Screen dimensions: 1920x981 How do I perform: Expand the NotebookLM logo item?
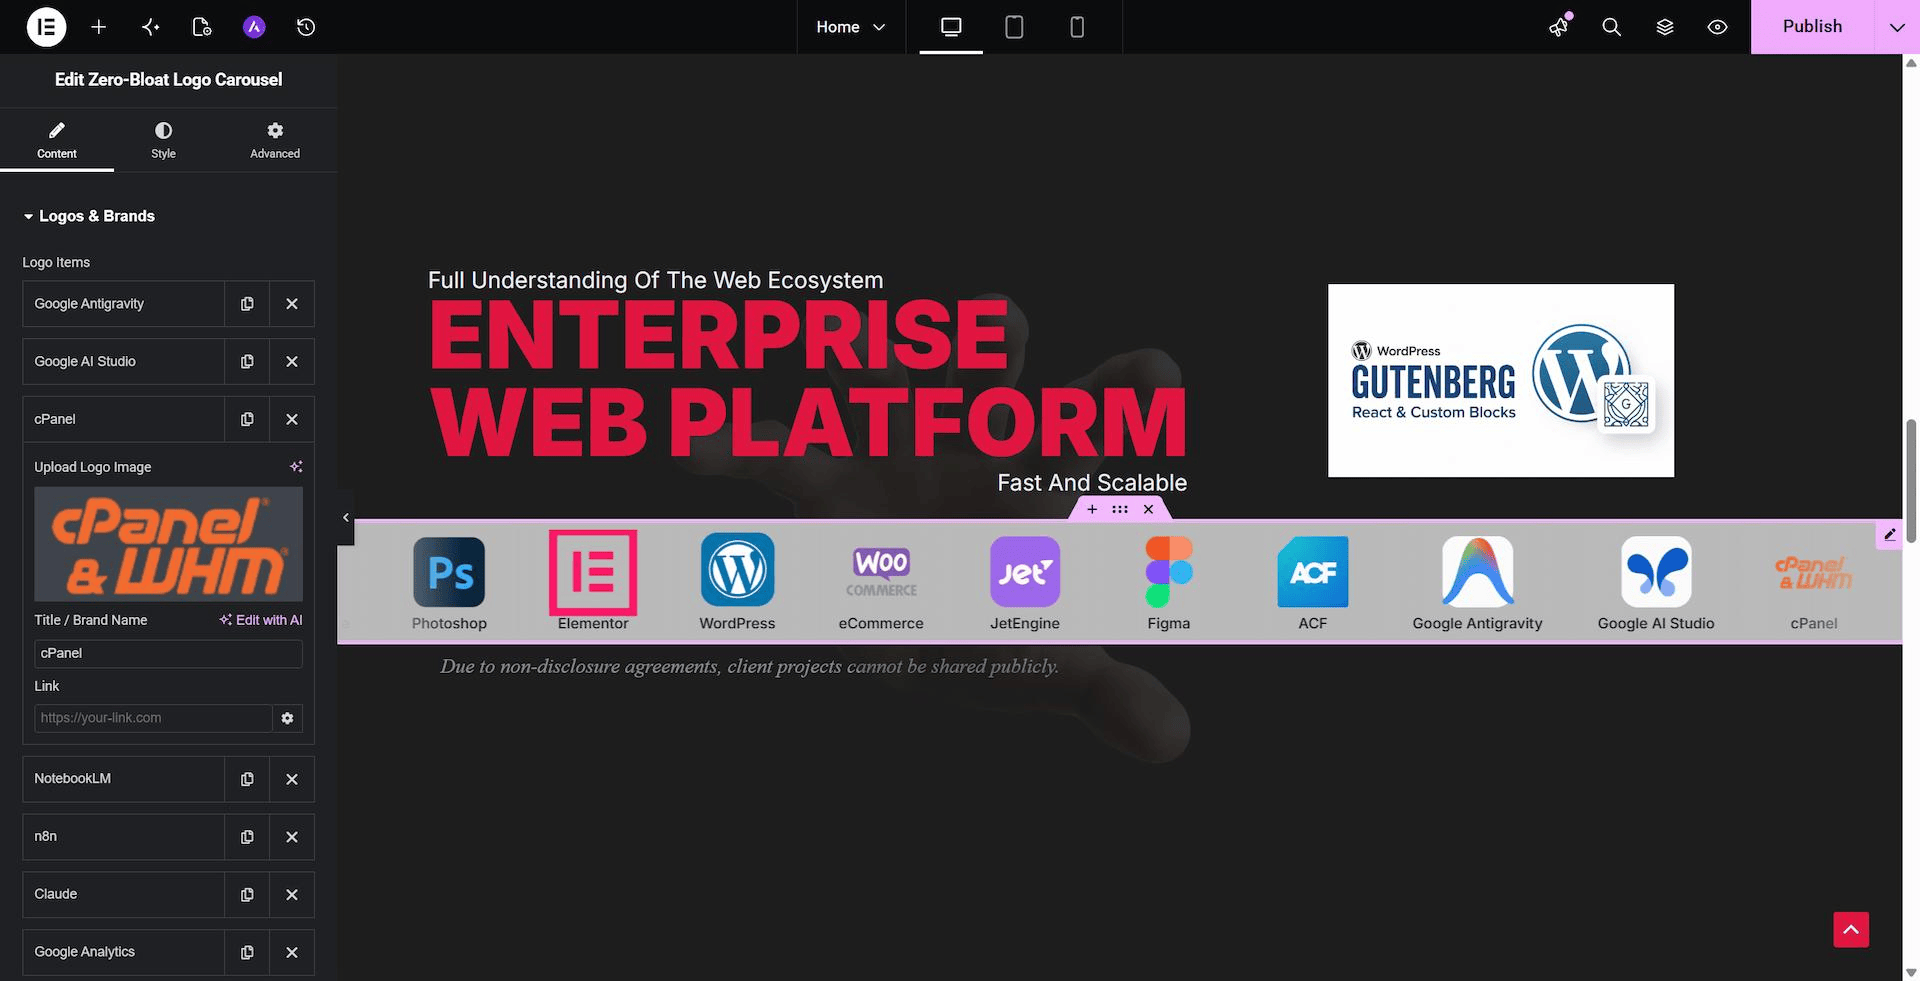click(123, 779)
